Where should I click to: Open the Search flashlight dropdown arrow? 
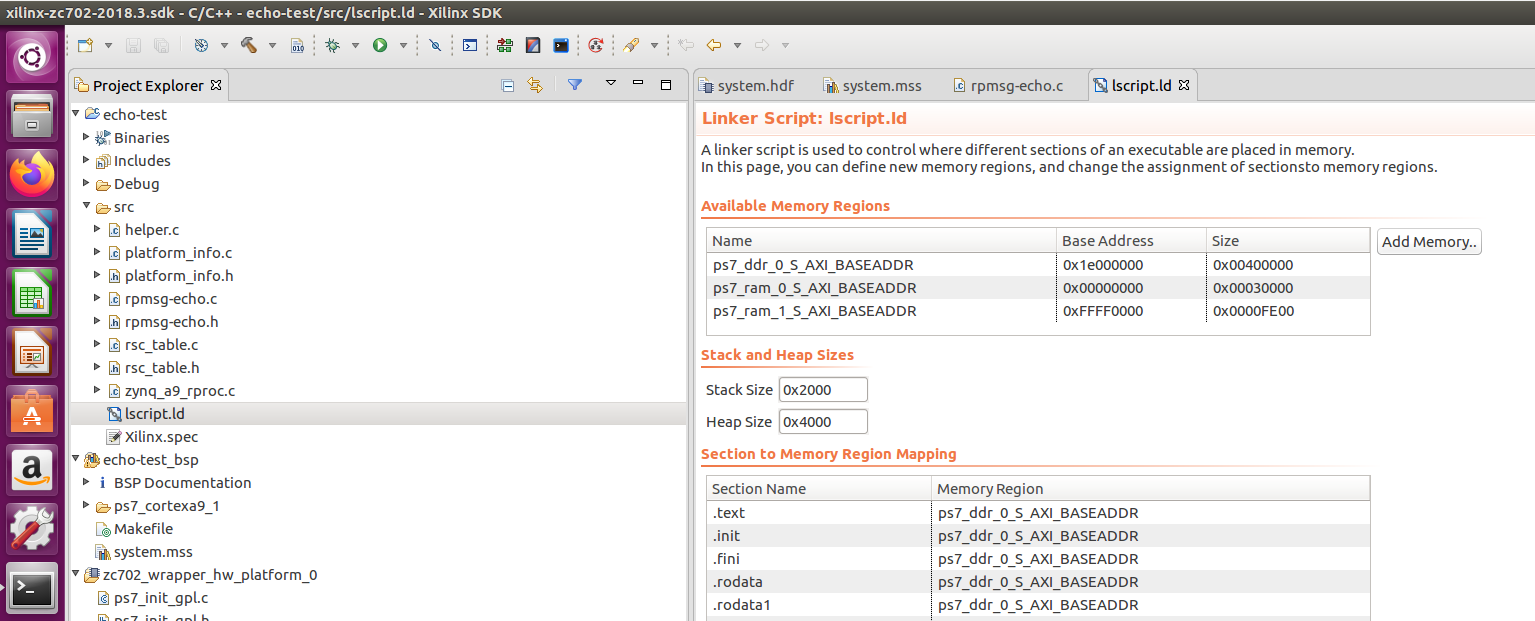tap(654, 45)
